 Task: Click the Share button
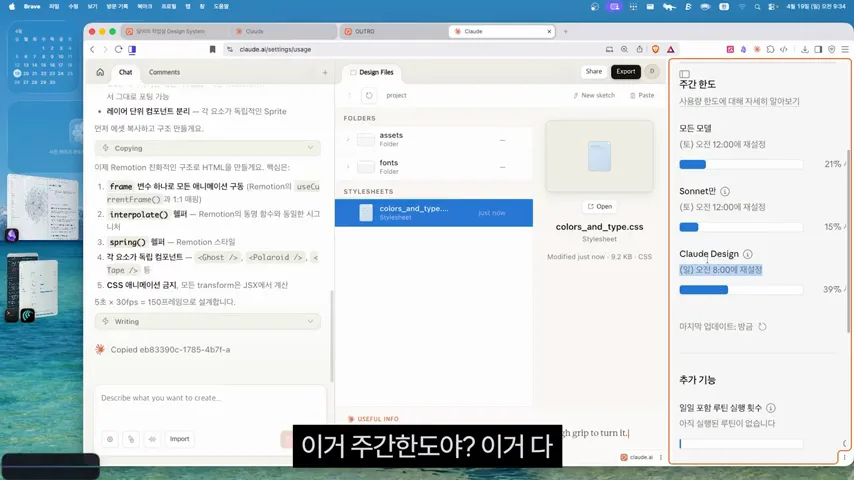tap(594, 71)
